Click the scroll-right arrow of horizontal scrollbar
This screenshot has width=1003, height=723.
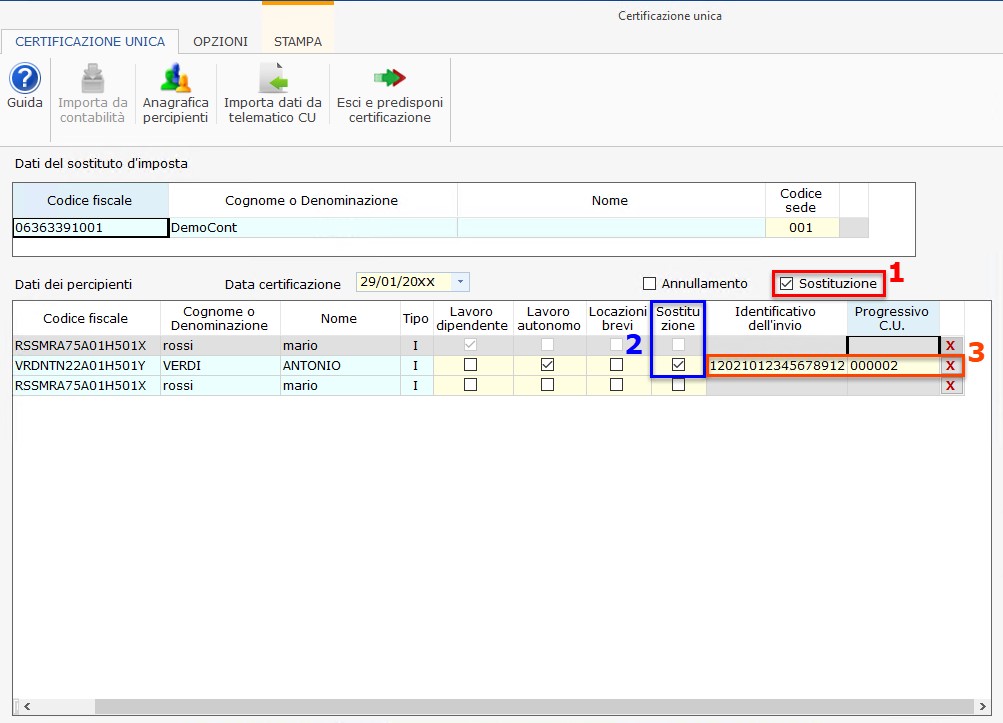click(983, 706)
